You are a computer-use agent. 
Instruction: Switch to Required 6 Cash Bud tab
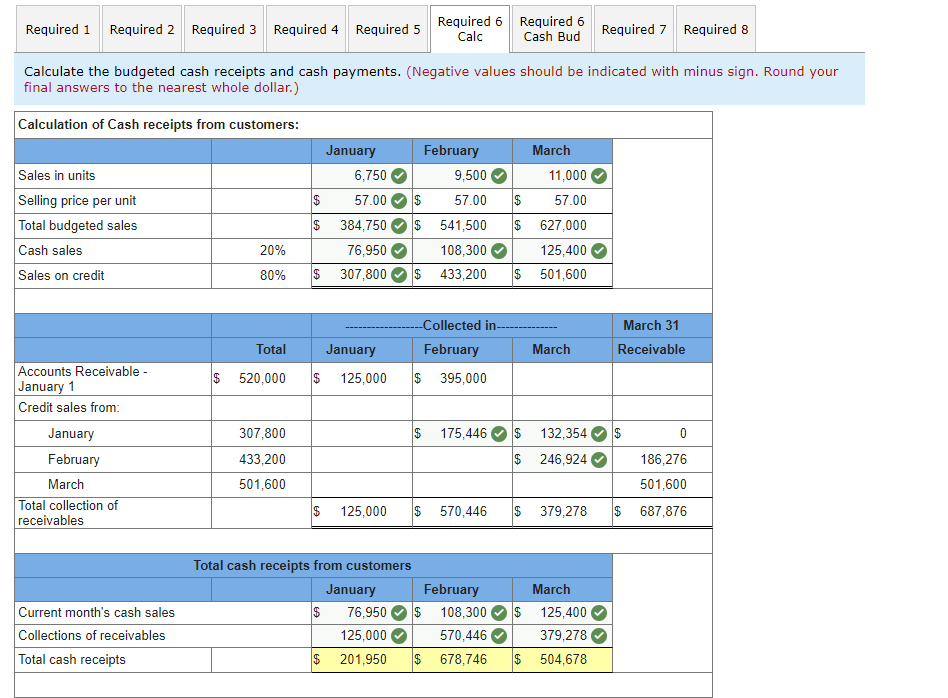click(552, 29)
